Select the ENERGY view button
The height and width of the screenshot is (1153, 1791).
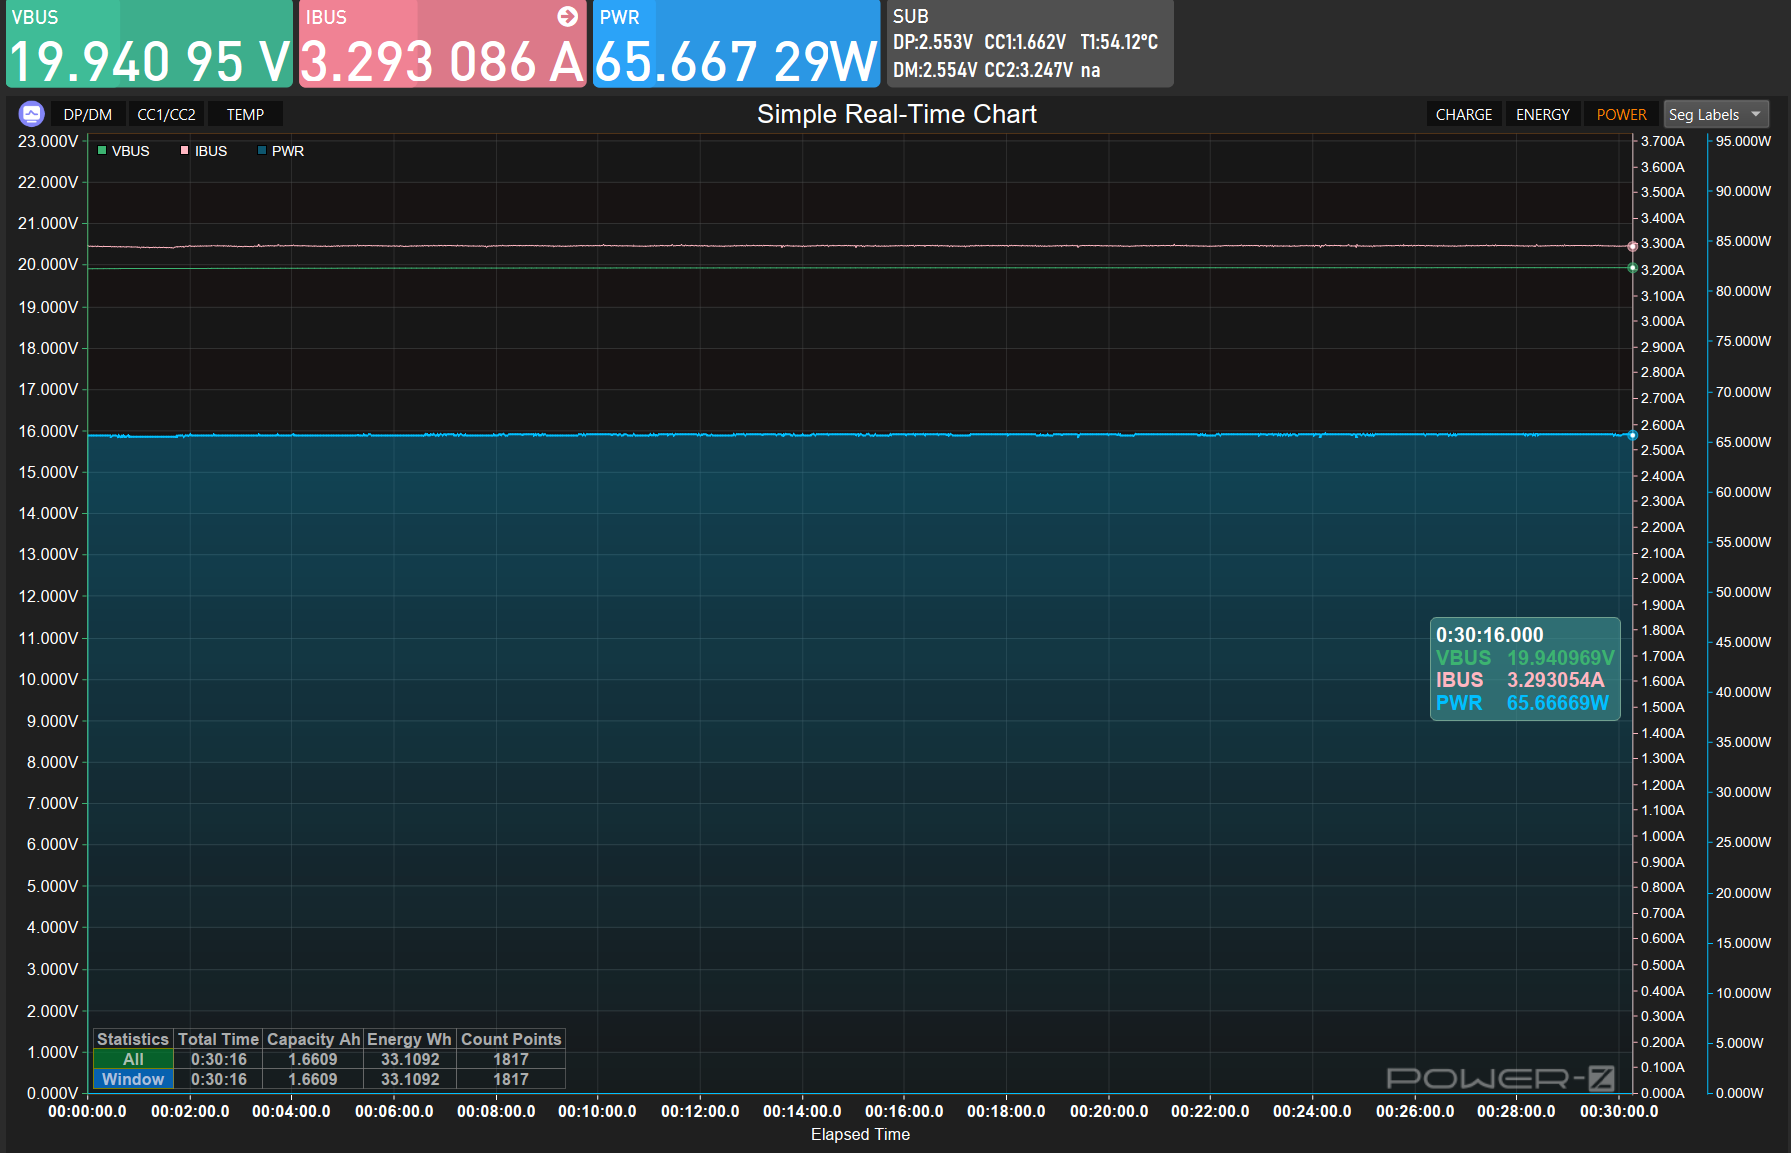point(1543,114)
